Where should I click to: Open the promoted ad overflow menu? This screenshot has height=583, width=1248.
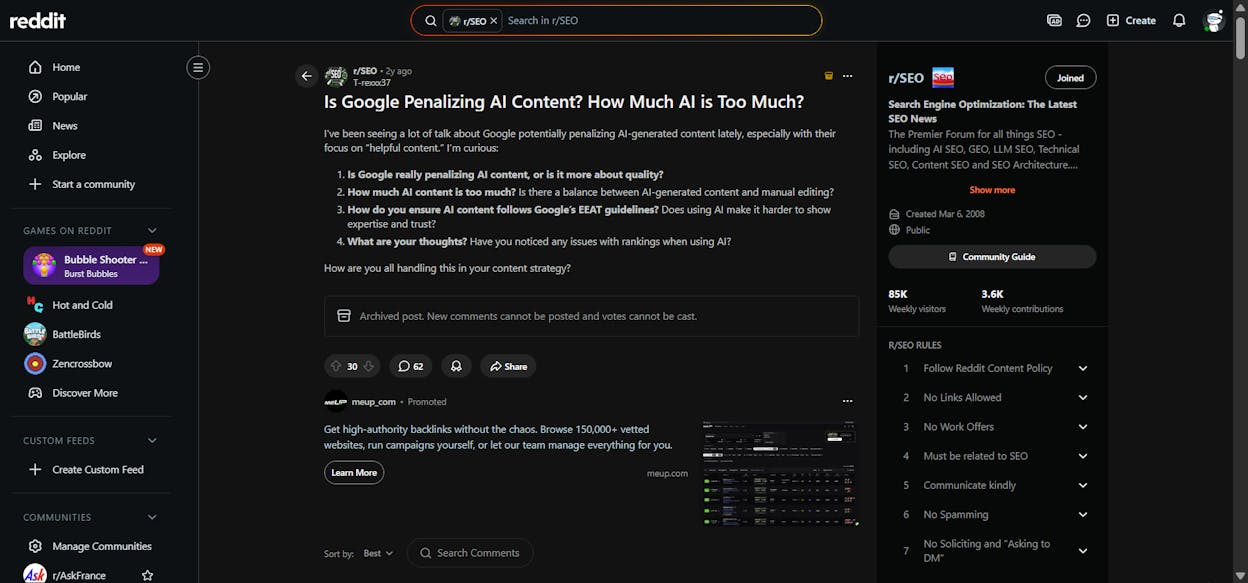(x=848, y=401)
